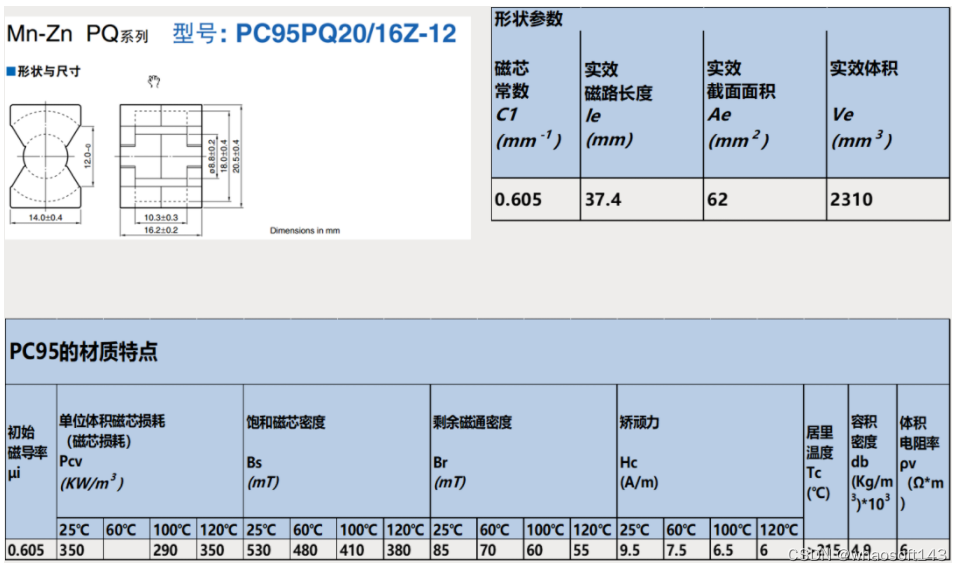Click the '形状参数' table title
The height and width of the screenshot is (571, 962).
pos(528,19)
